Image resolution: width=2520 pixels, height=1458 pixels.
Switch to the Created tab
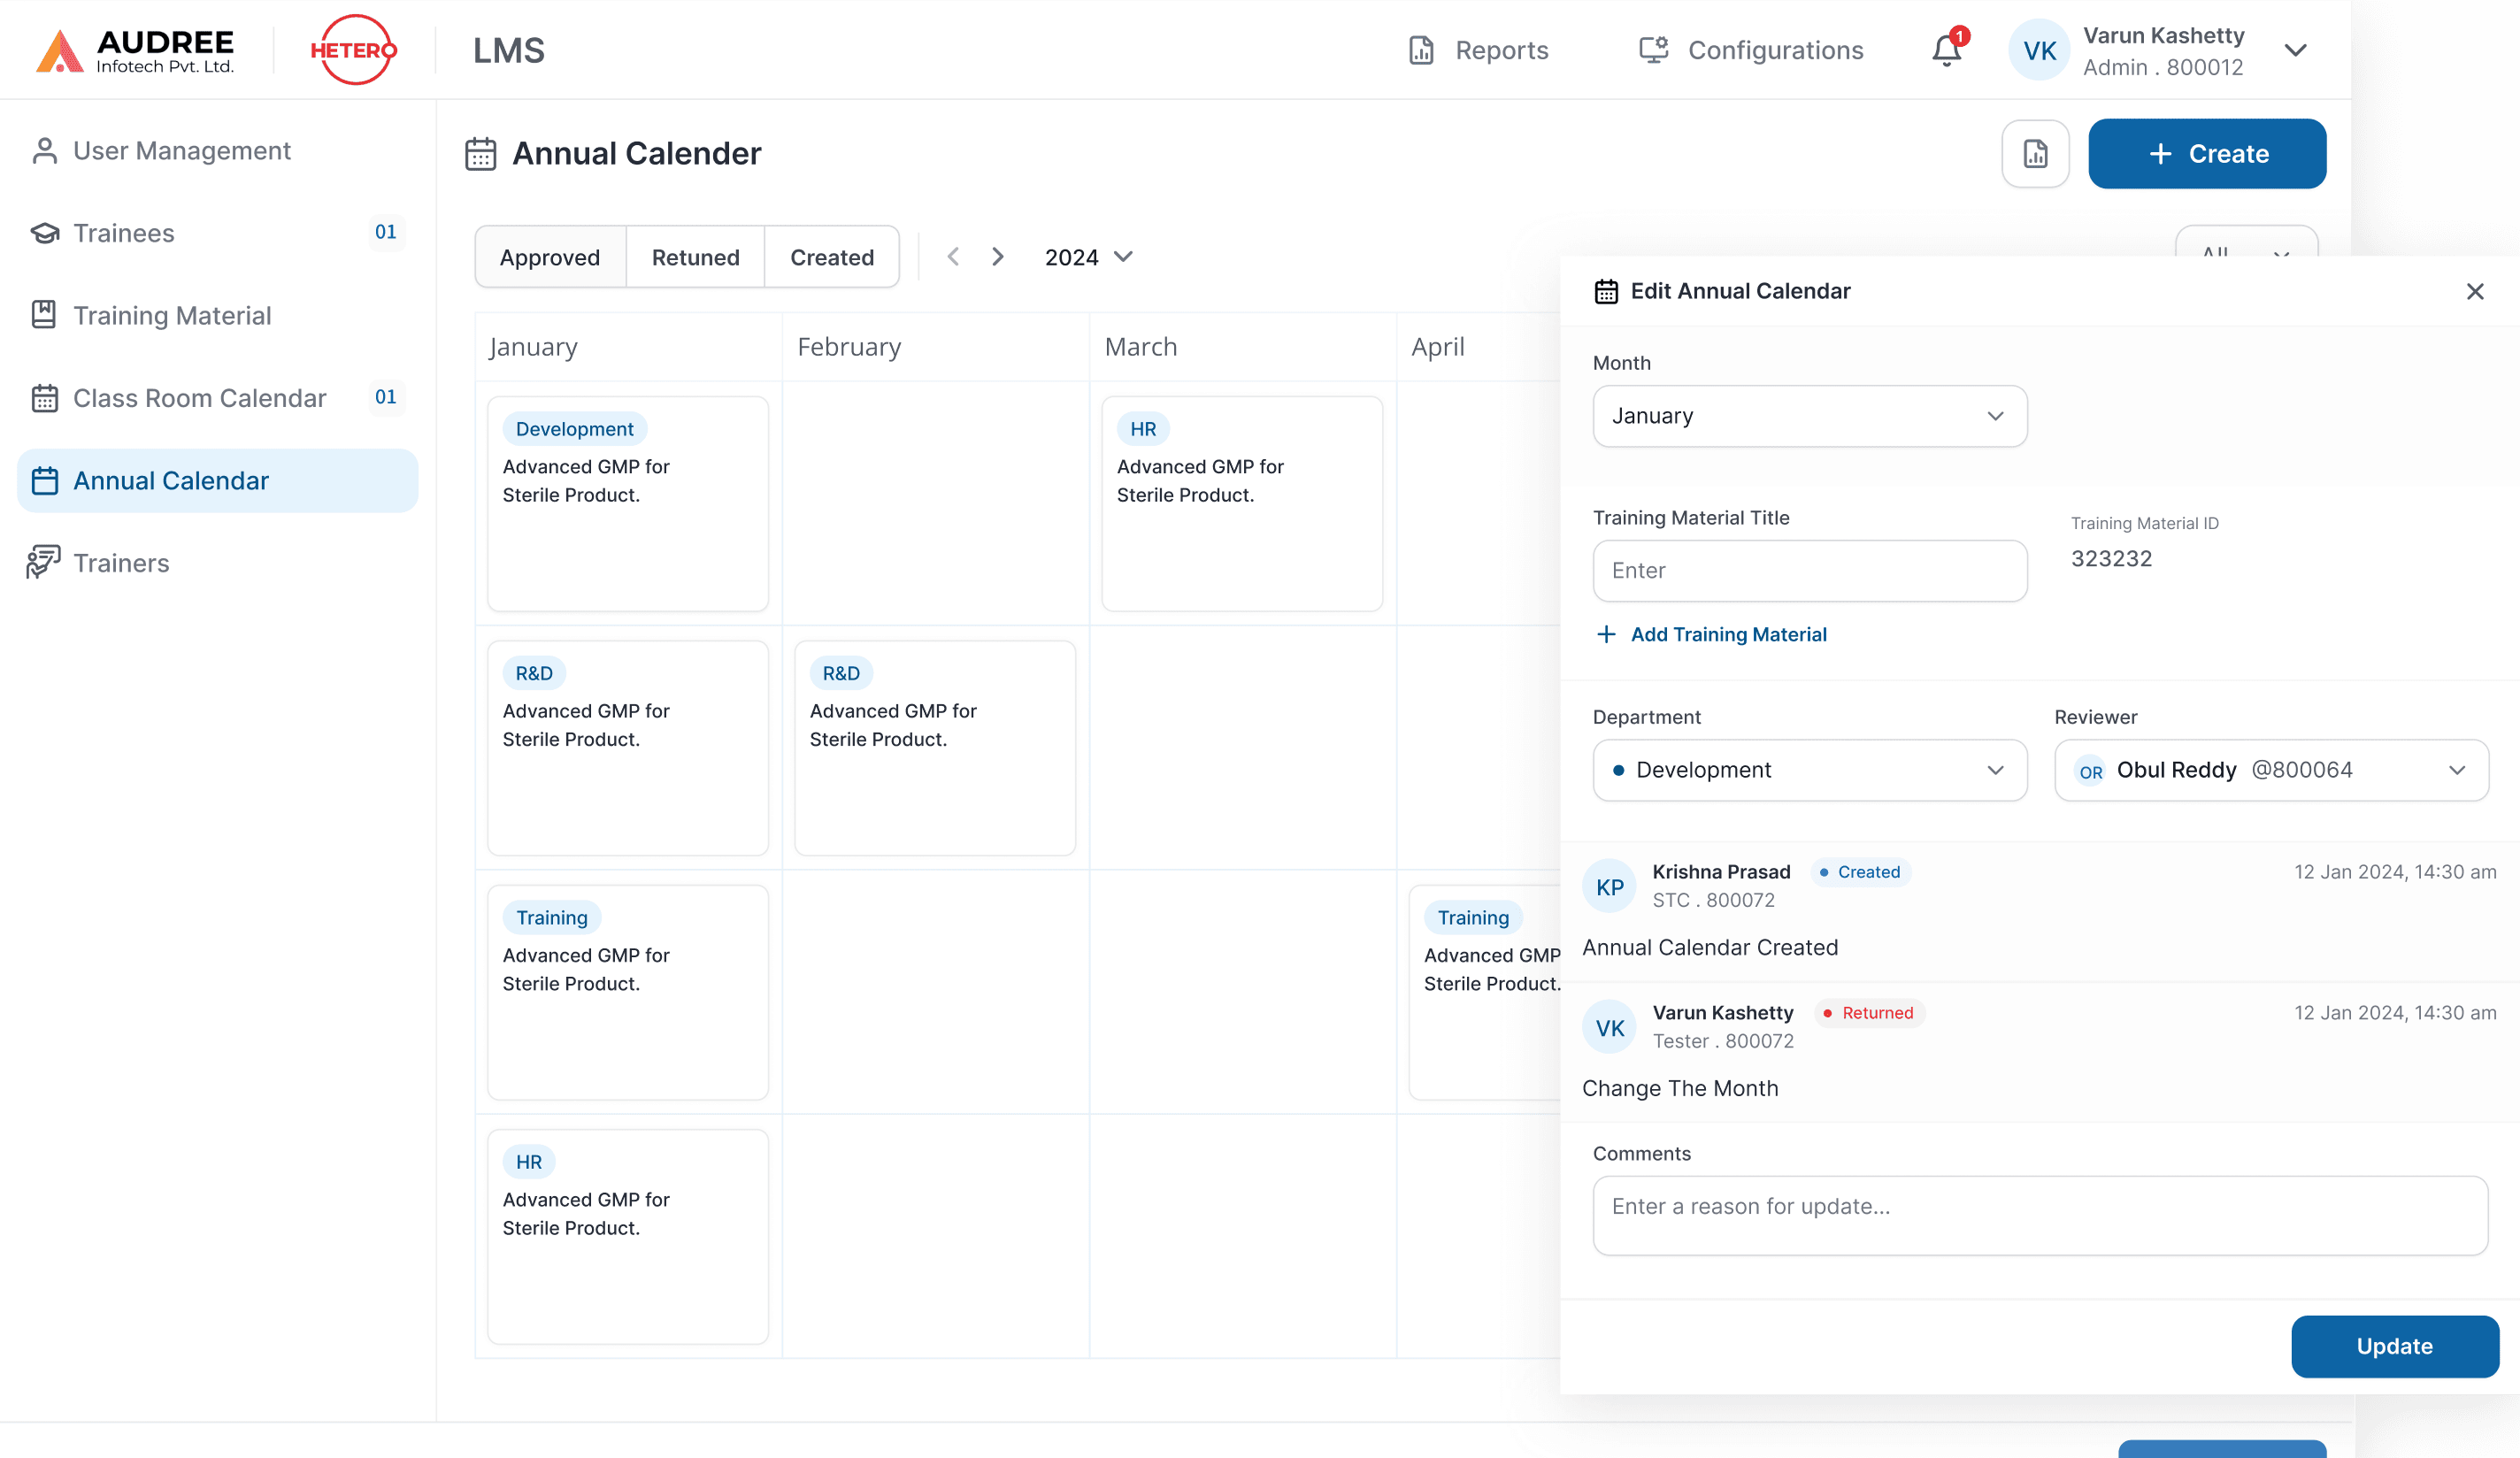(831, 257)
